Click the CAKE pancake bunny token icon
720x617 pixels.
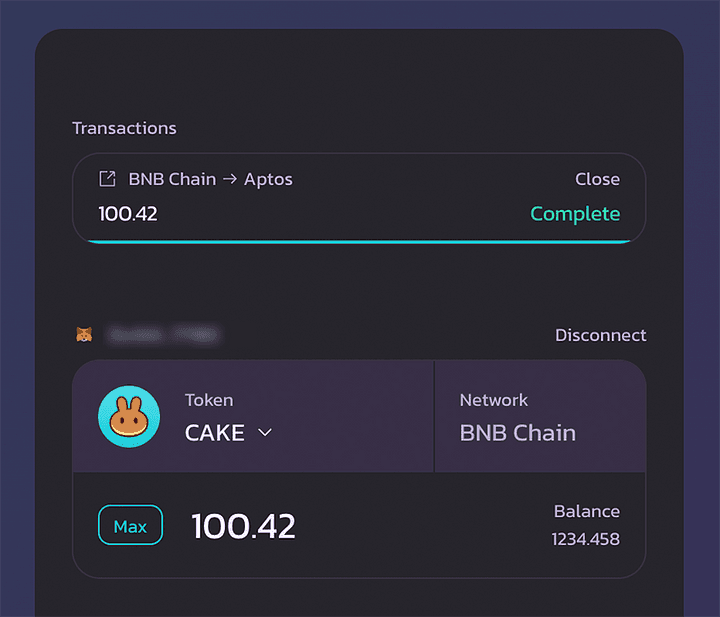coord(129,416)
